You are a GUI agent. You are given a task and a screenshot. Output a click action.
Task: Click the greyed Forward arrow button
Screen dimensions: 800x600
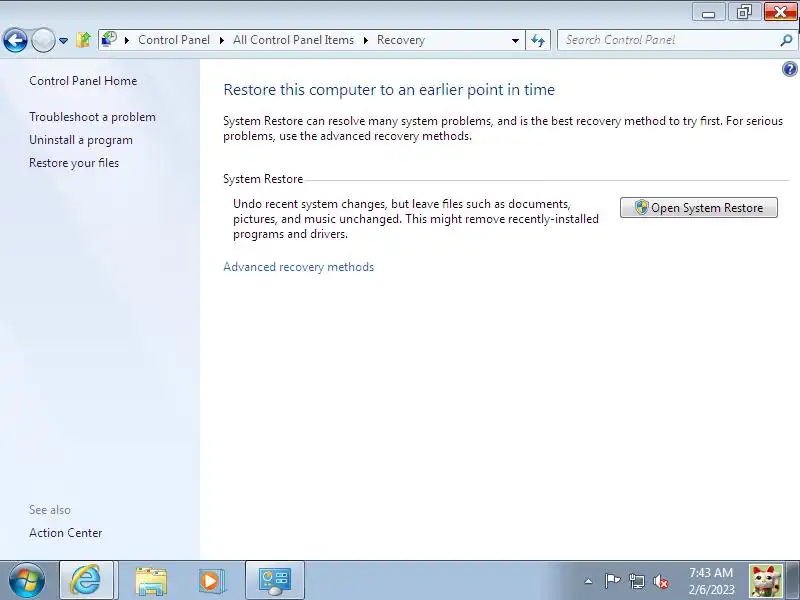43,40
